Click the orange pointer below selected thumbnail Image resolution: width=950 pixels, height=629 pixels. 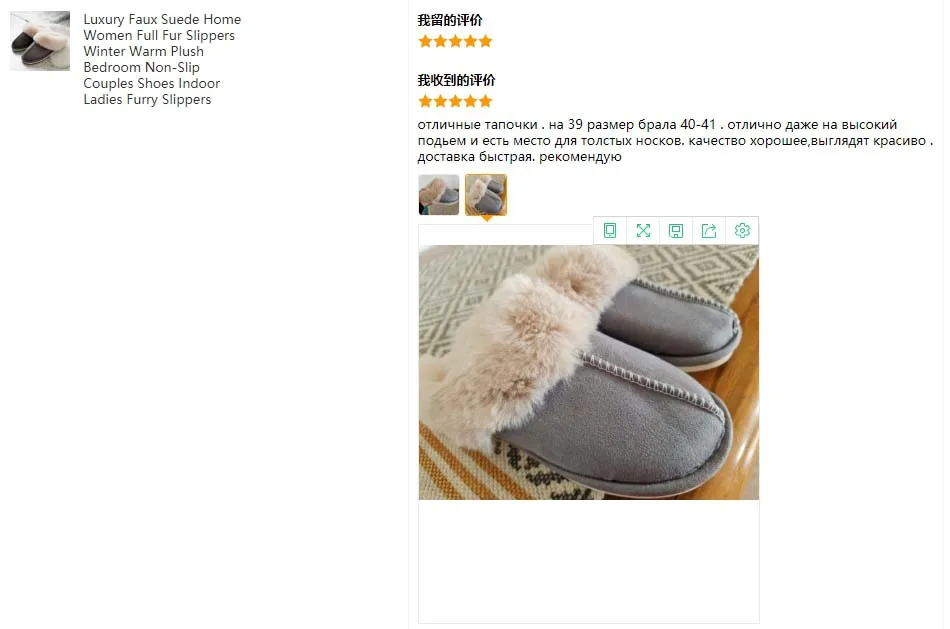[x=486, y=219]
